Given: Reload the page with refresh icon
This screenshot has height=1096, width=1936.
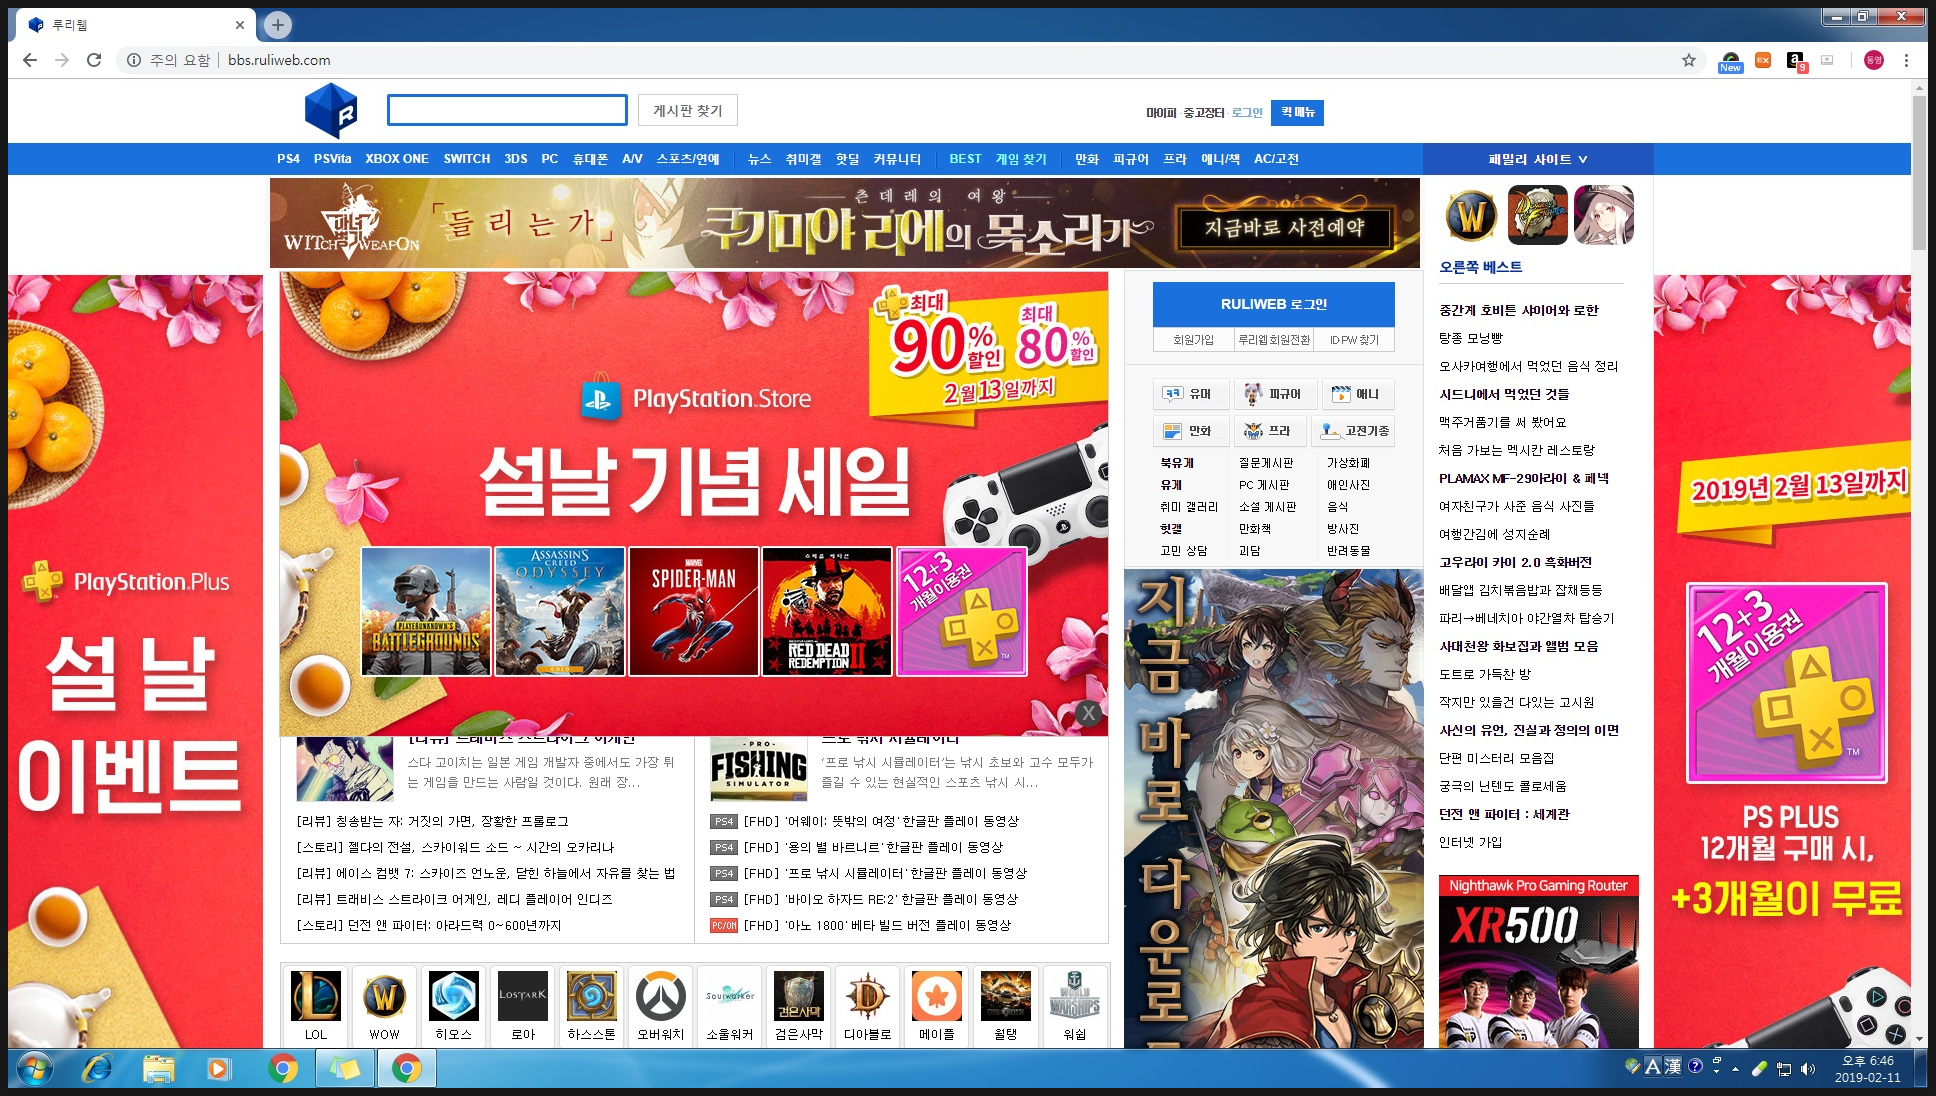Looking at the screenshot, I should pyautogui.click(x=94, y=60).
